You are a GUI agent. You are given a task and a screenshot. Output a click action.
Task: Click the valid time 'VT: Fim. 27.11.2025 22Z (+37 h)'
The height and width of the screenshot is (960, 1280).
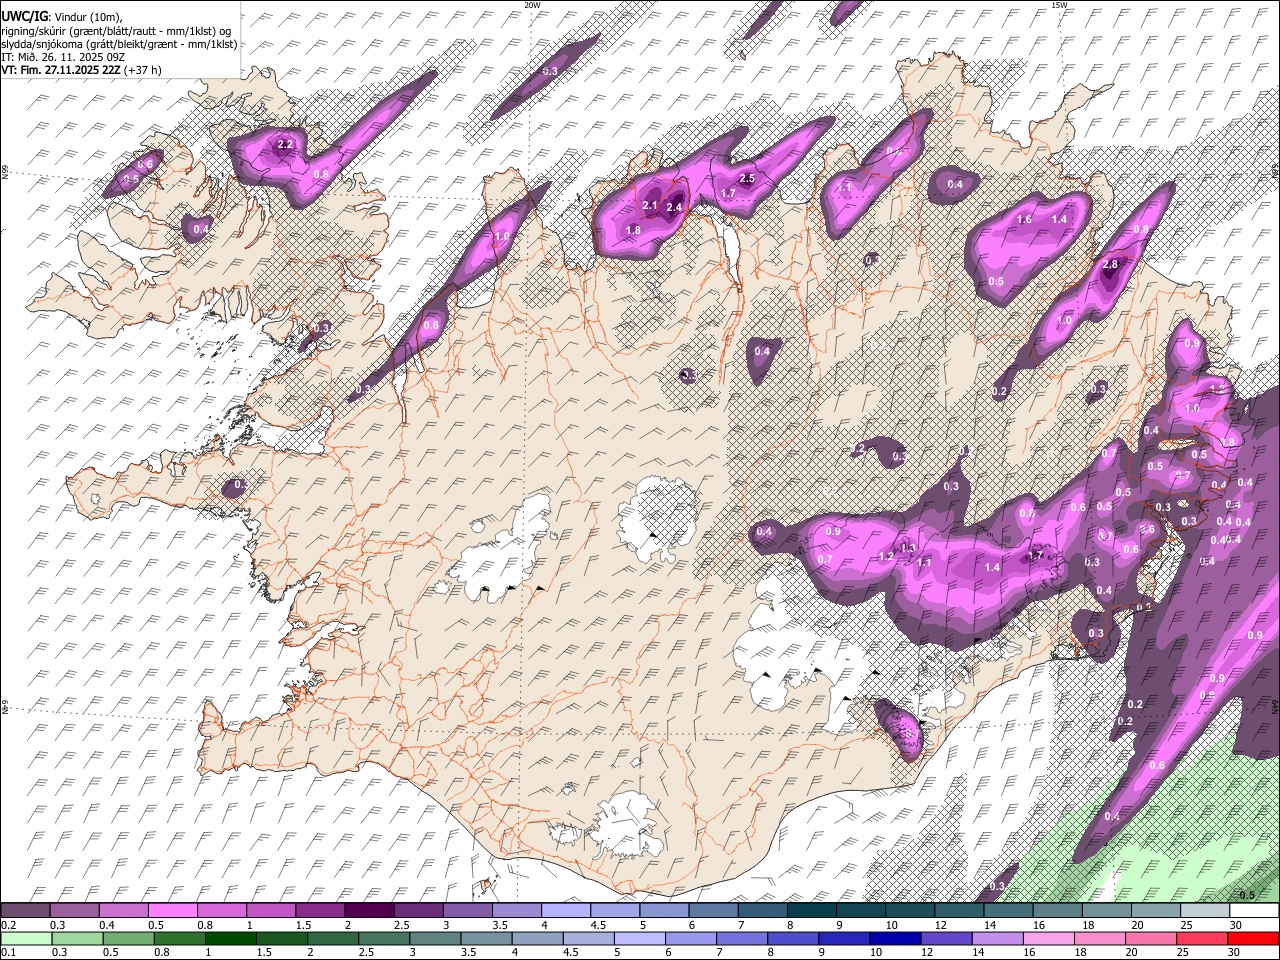[x=81, y=70]
